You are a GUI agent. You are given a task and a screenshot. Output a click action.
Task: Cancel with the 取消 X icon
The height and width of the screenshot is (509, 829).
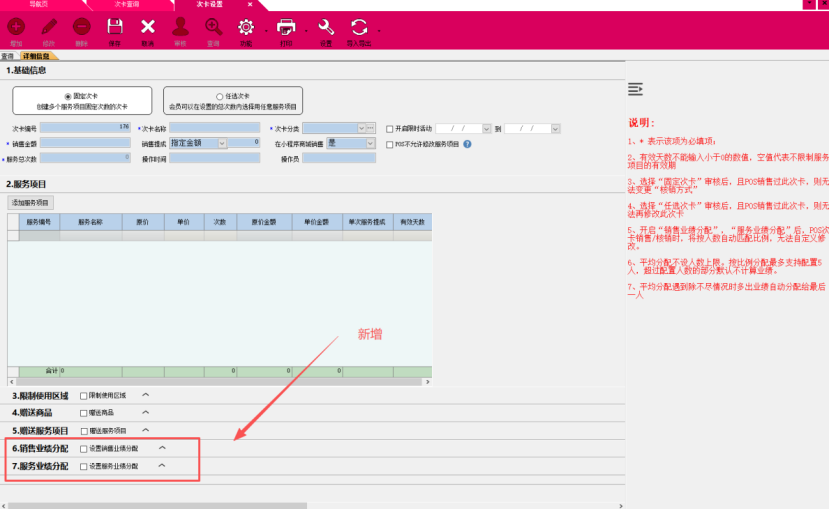[x=148, y=26]
